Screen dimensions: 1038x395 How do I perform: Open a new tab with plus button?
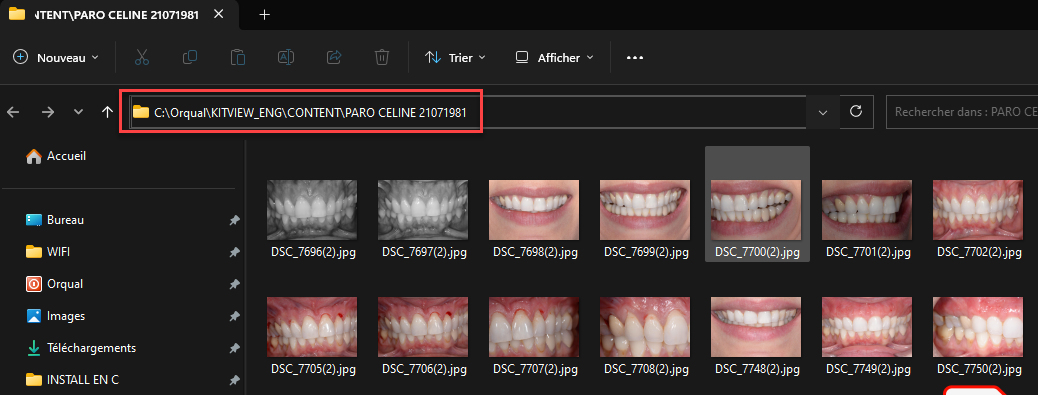264,15
